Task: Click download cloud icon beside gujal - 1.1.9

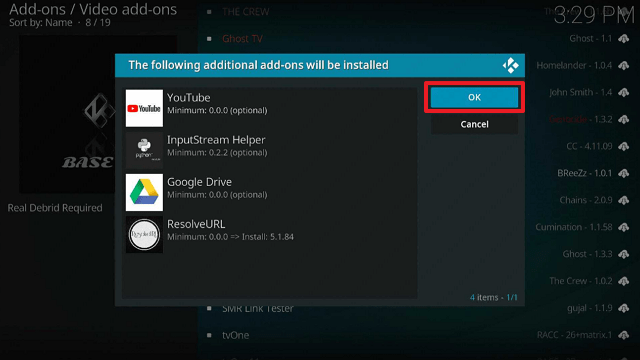Action: pos(623,308)
